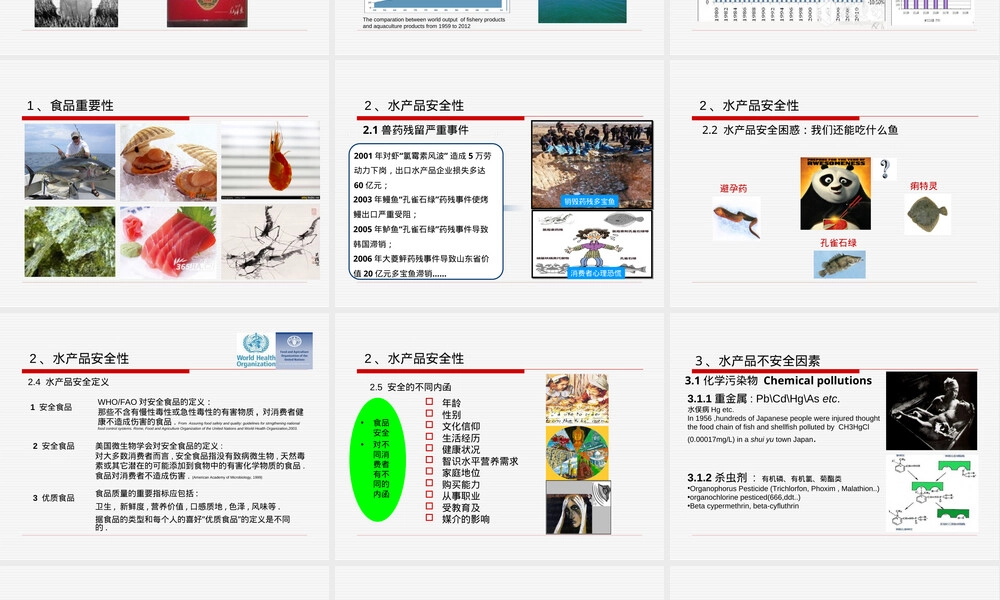1000x600 pixels.
Task: Click the children eating illustration atop the 2.5 slide
Action: tap(577, 399)
